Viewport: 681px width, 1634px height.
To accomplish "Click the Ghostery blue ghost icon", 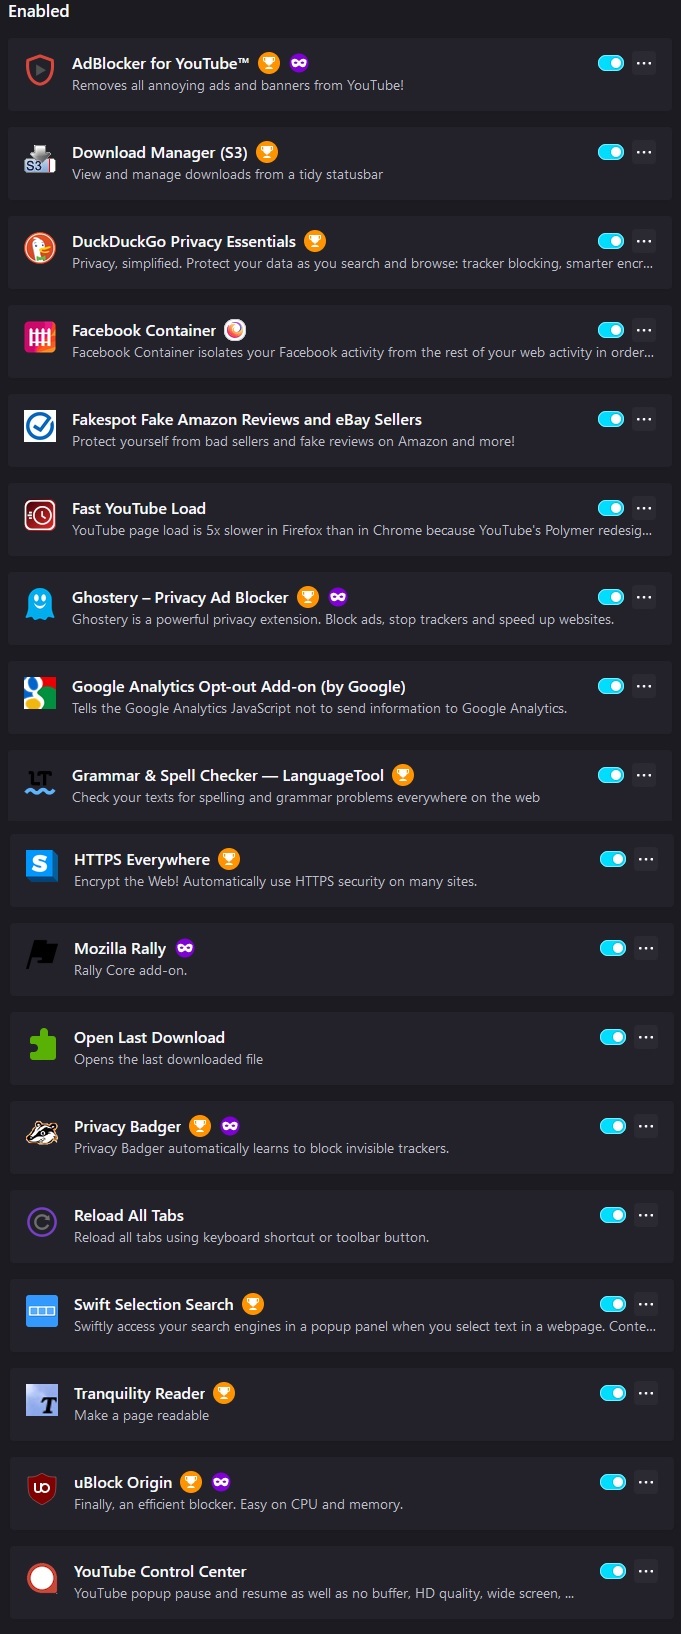I will (x=40, y=605).
